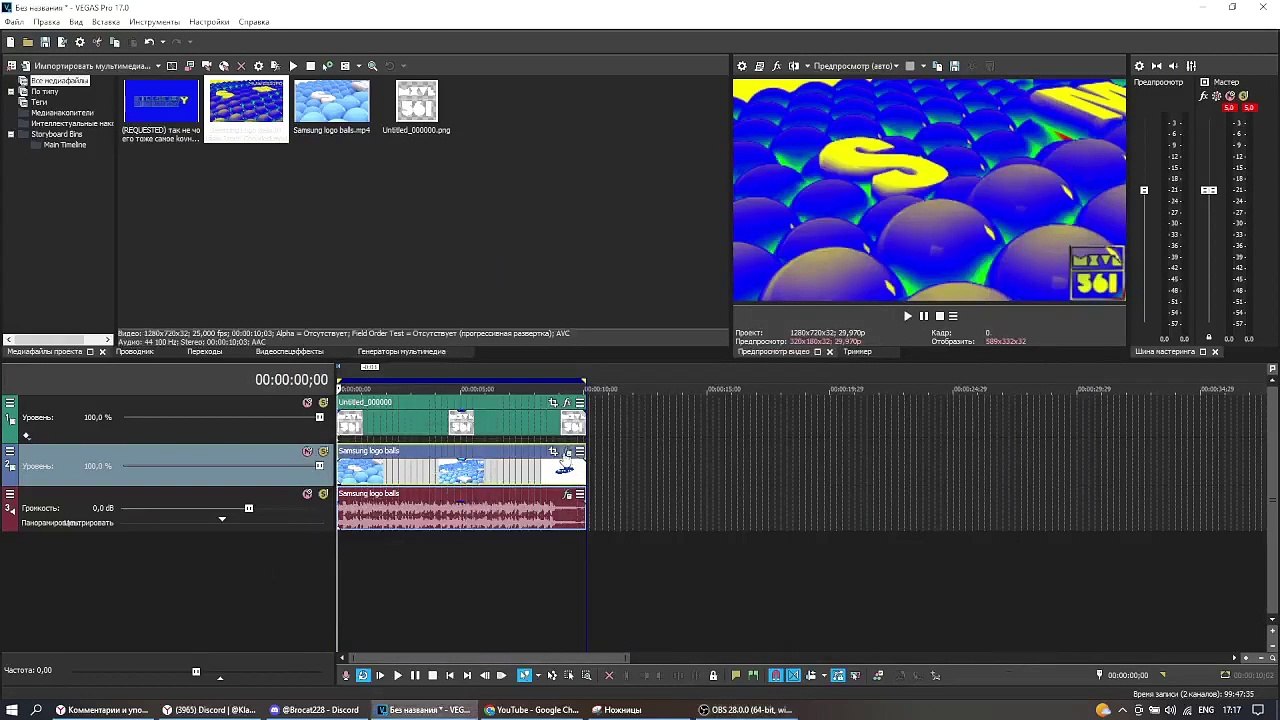This screenshot has height=720, width=1280.
Task: Mute audio track 3
Action: click(307, 494)
